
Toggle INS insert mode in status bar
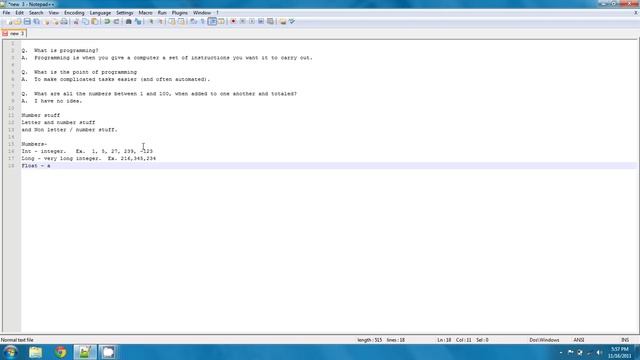(x=625, y=340)
